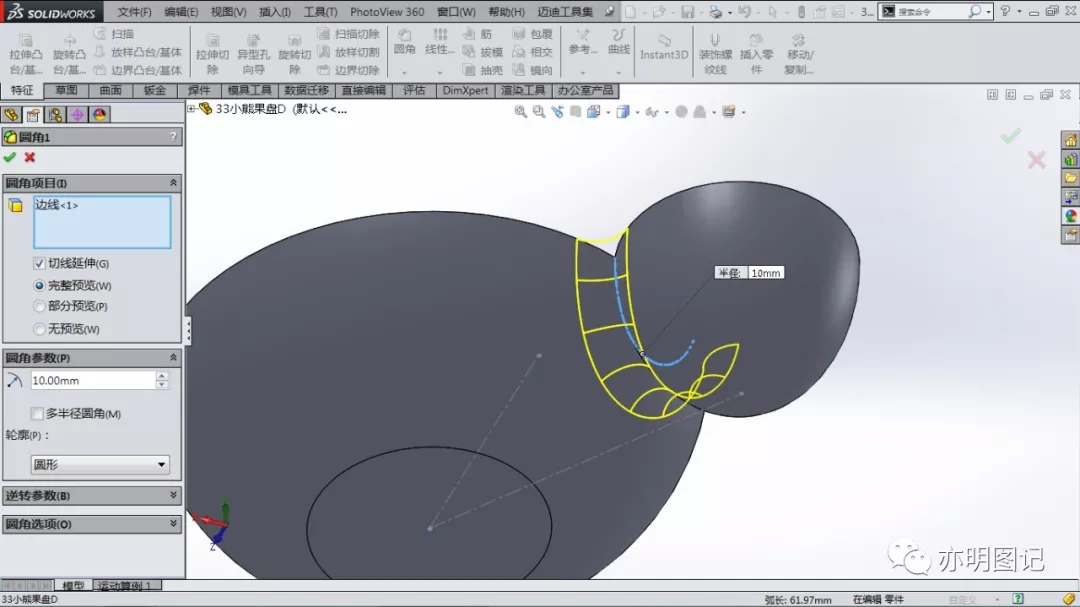Collapse the Fillet Parameters (圆角参数) section
The height and width of the screenshot is (607, 1080).
(x=173, y=358)
